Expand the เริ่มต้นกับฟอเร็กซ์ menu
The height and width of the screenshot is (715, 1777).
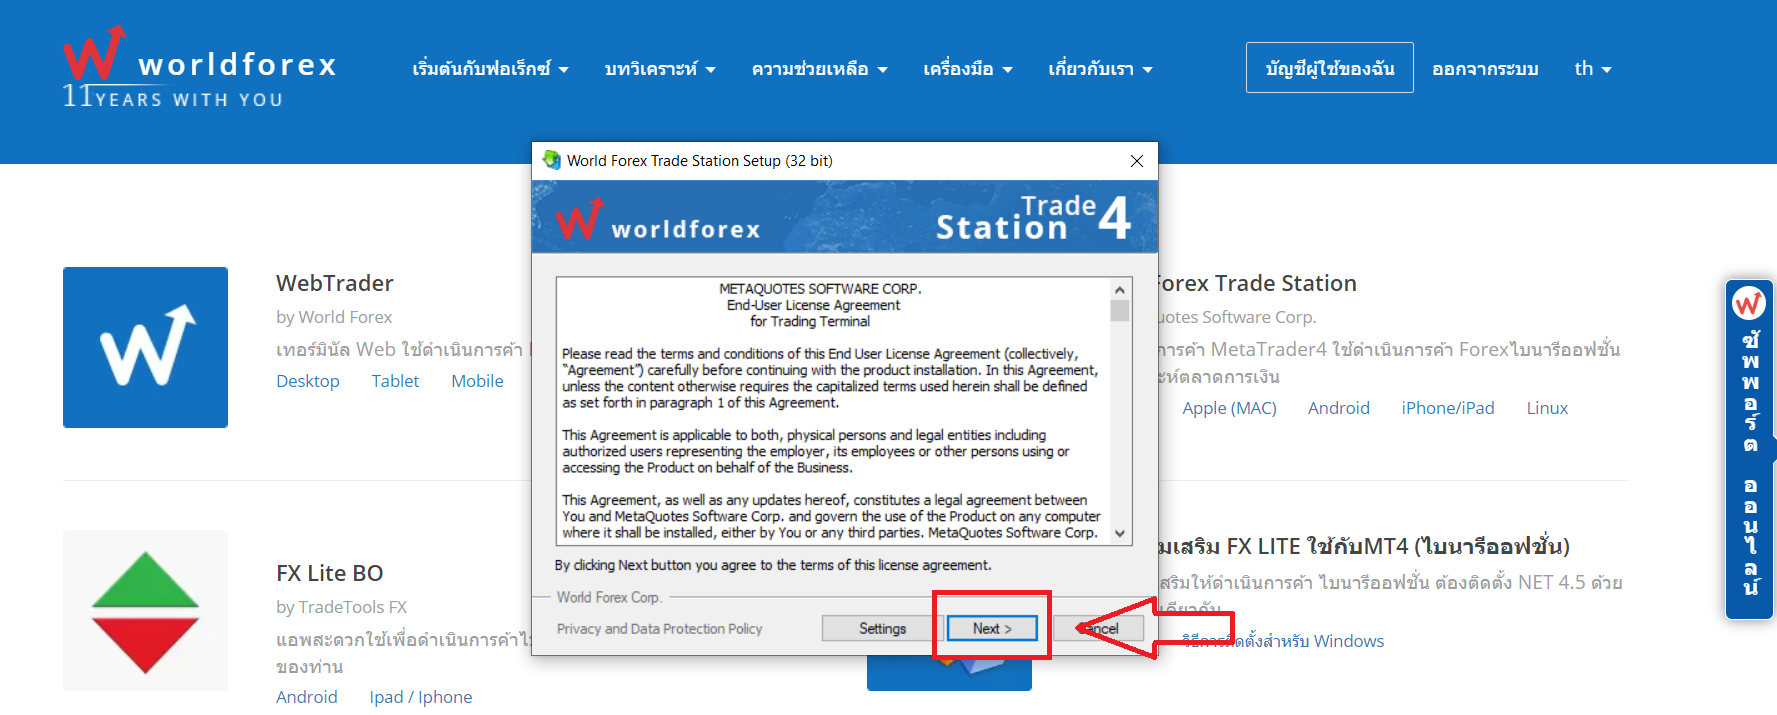click(490, 69)
